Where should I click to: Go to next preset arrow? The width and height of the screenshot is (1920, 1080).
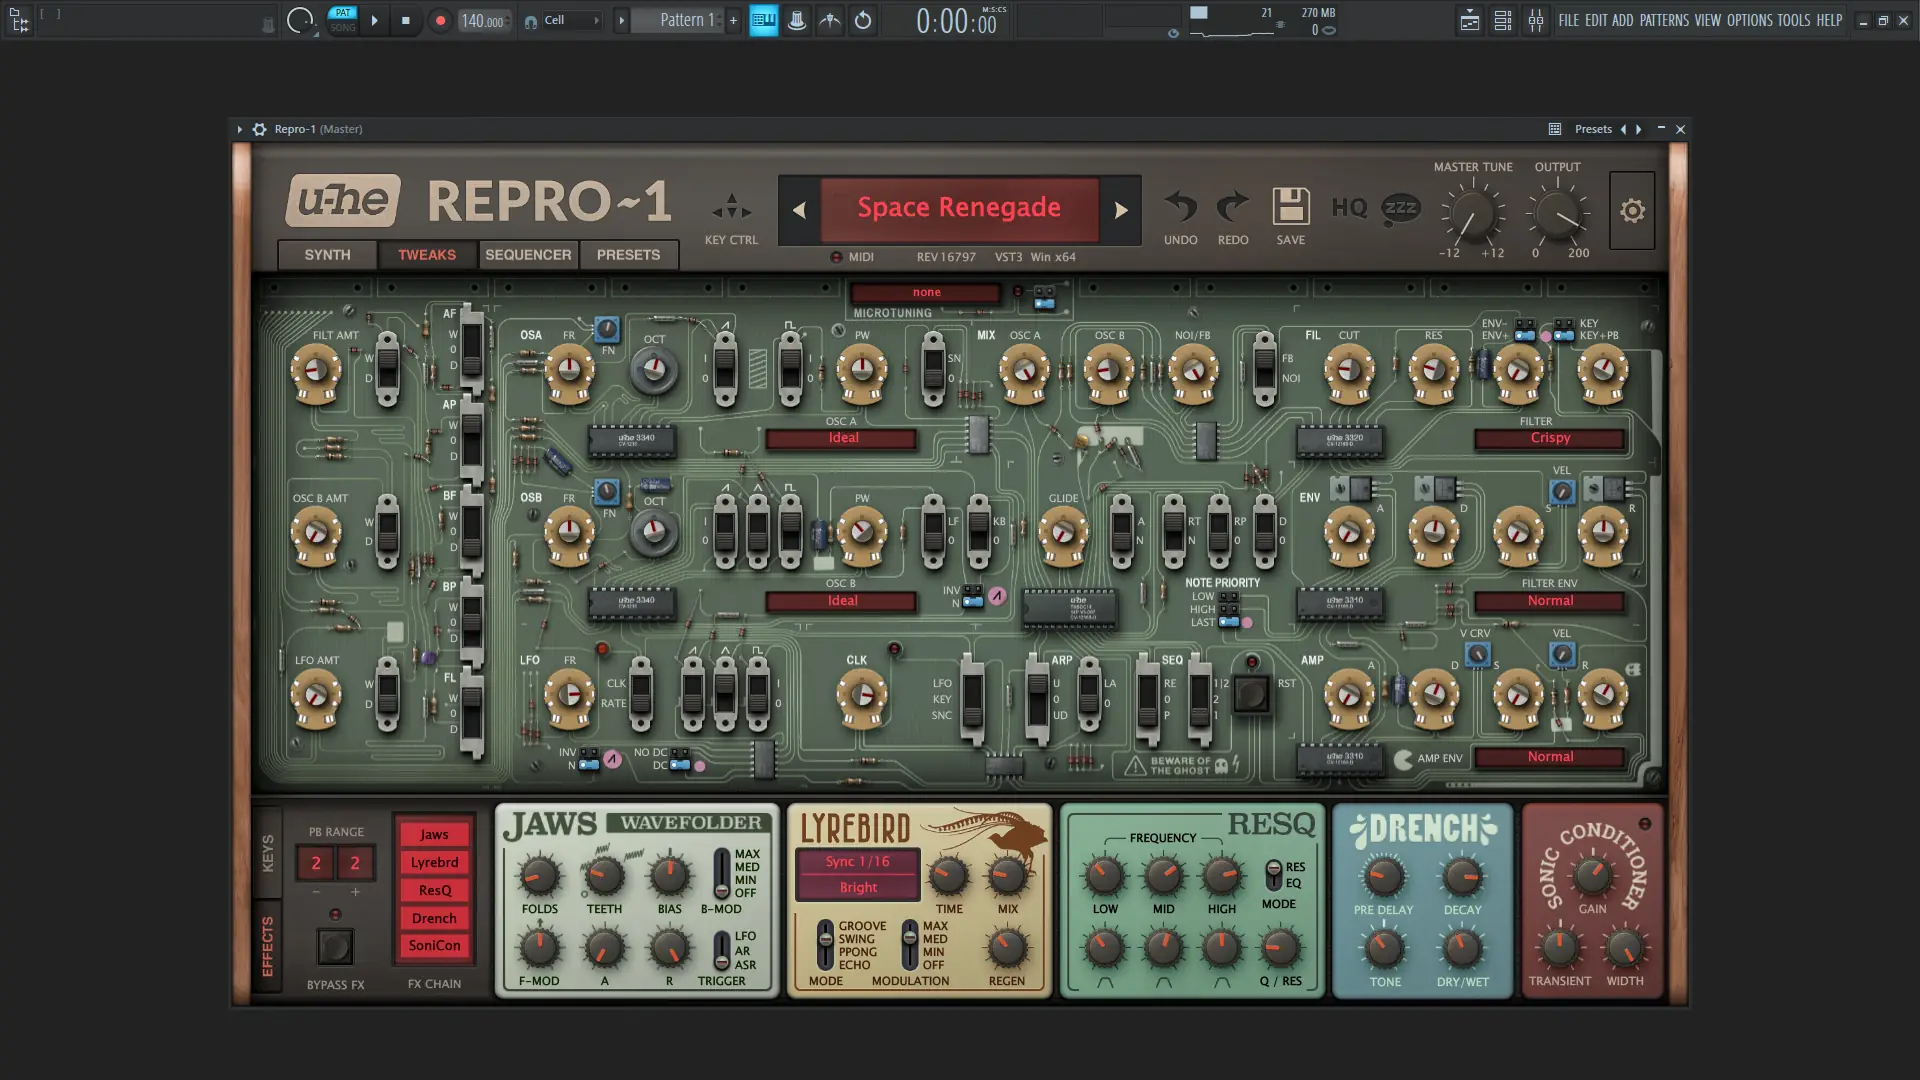pos(1121,210)
